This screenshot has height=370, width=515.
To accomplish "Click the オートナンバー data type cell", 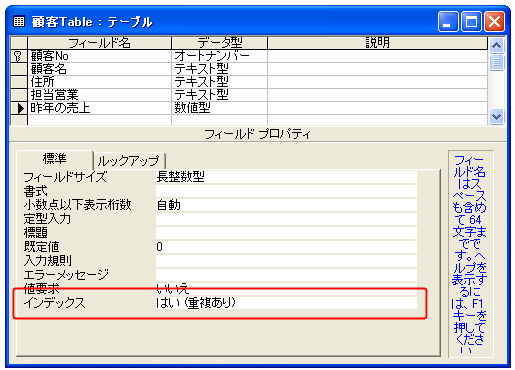I will (219, 56).
